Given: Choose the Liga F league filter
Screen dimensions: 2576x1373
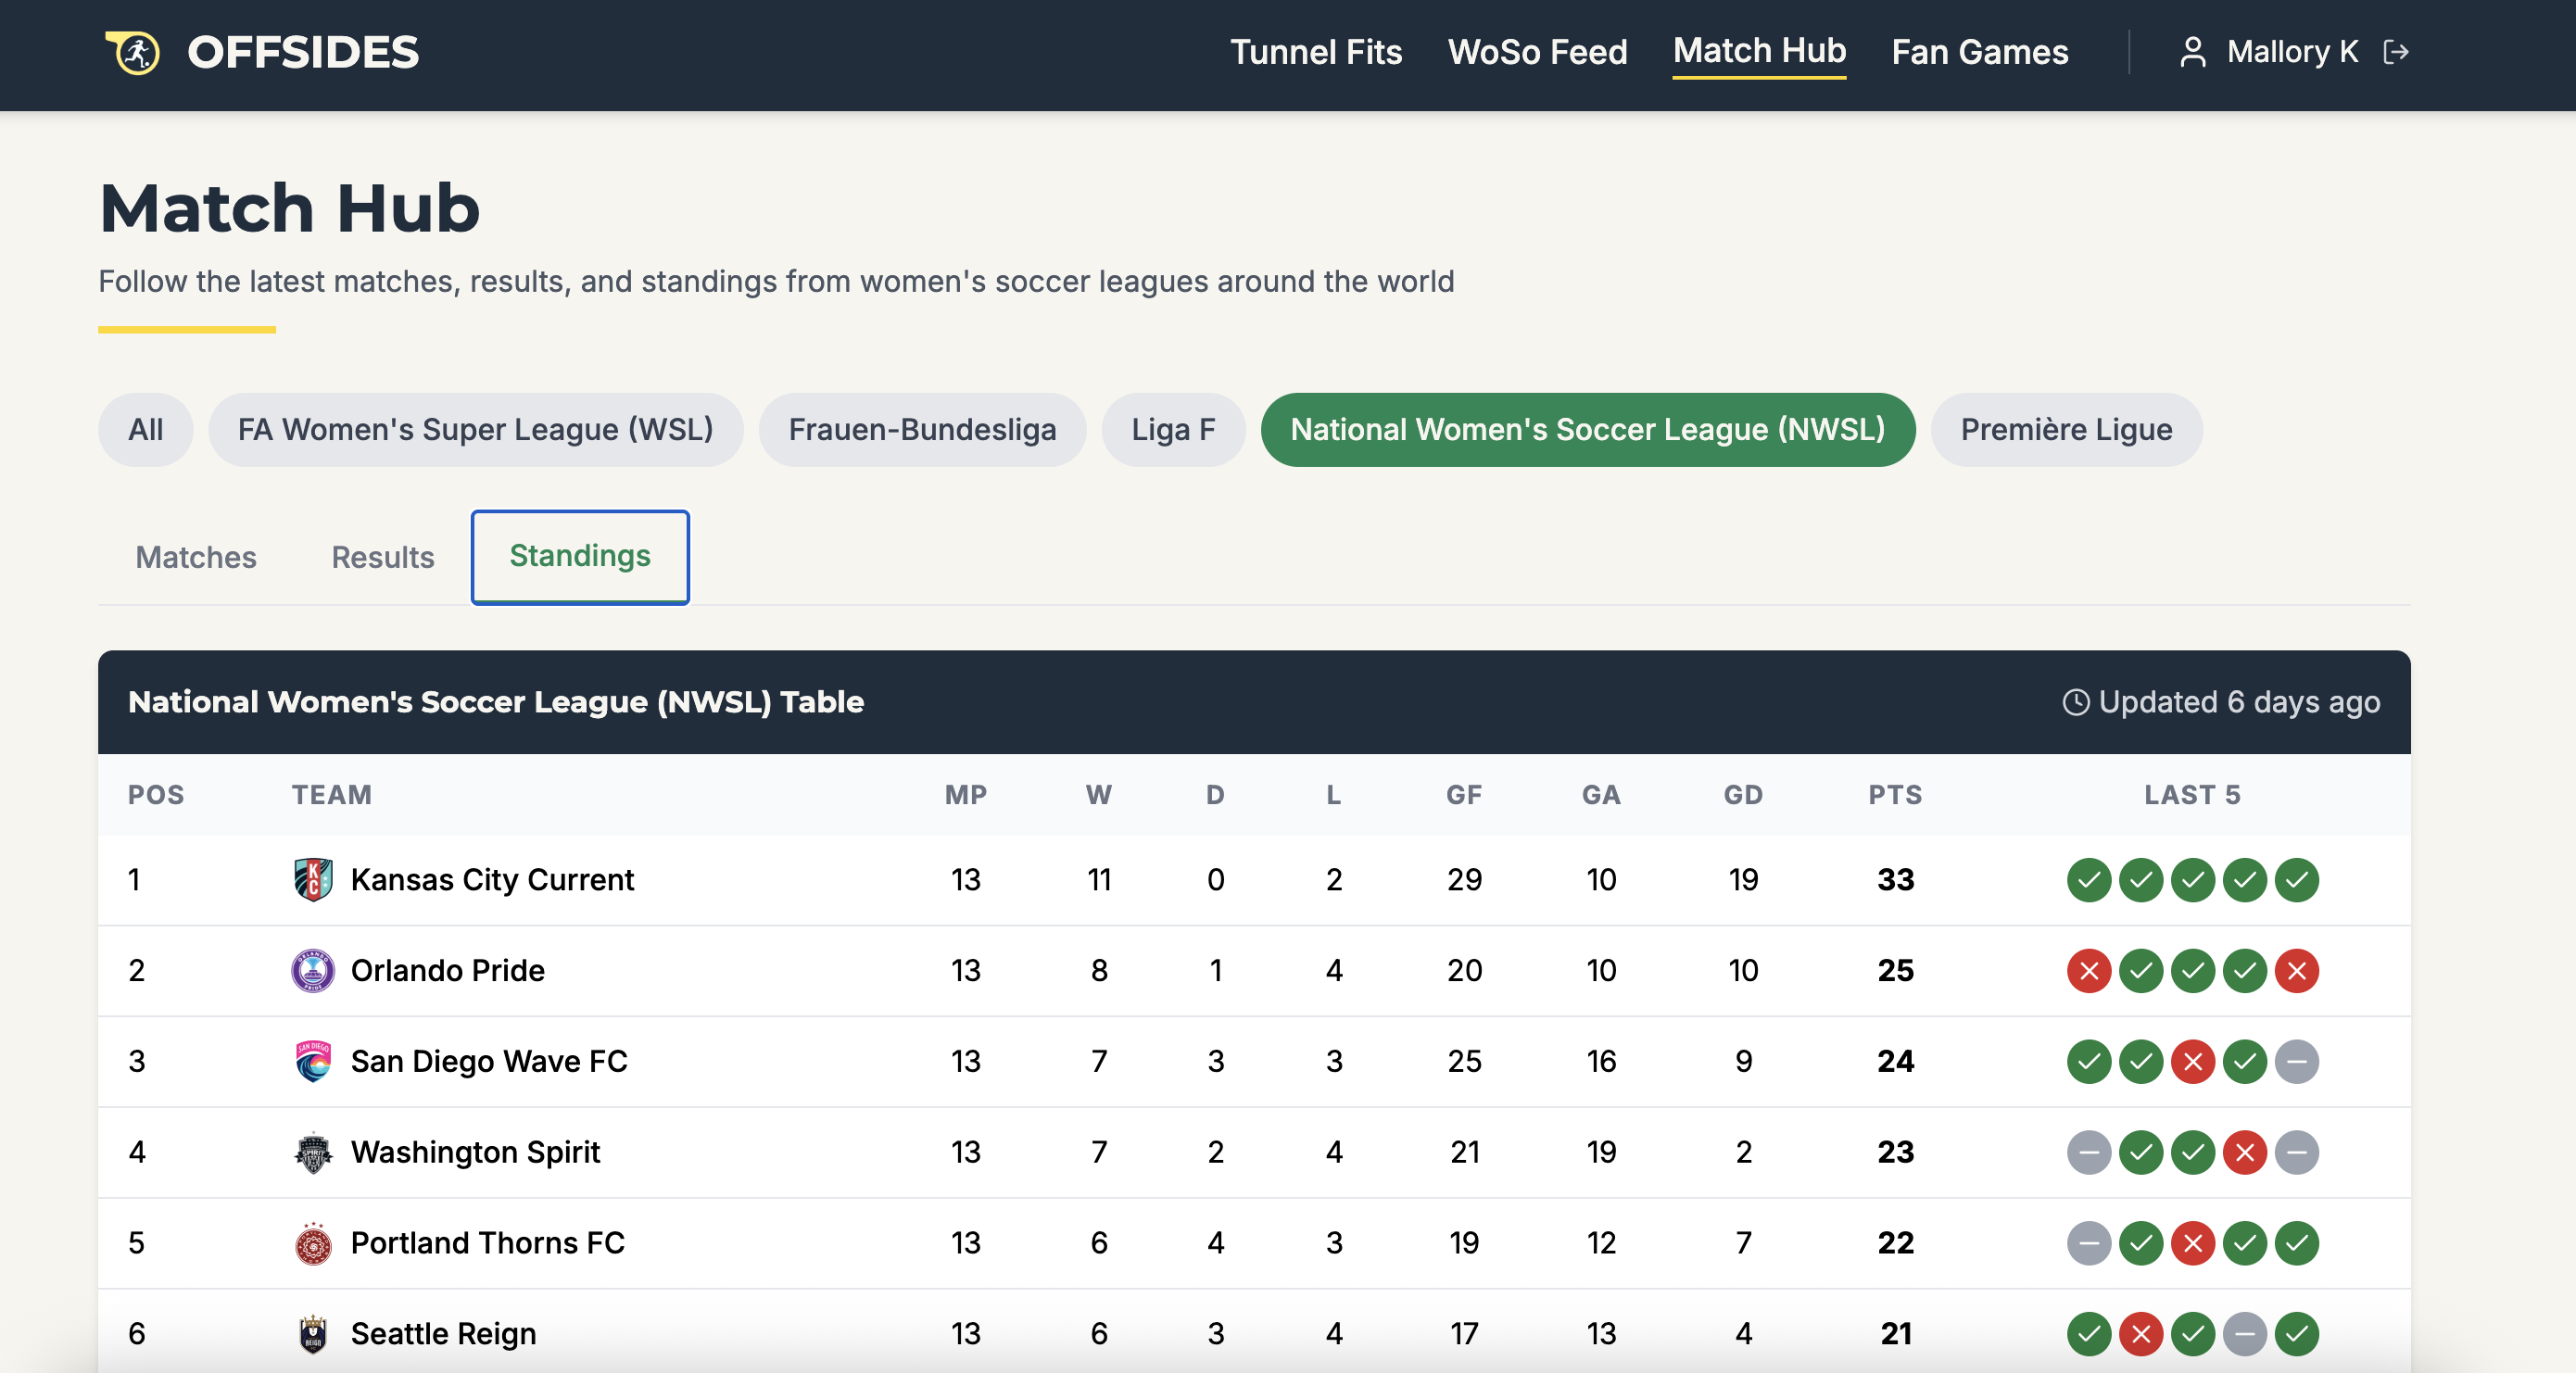Looking at the screenshot, I should (1172, 430).
